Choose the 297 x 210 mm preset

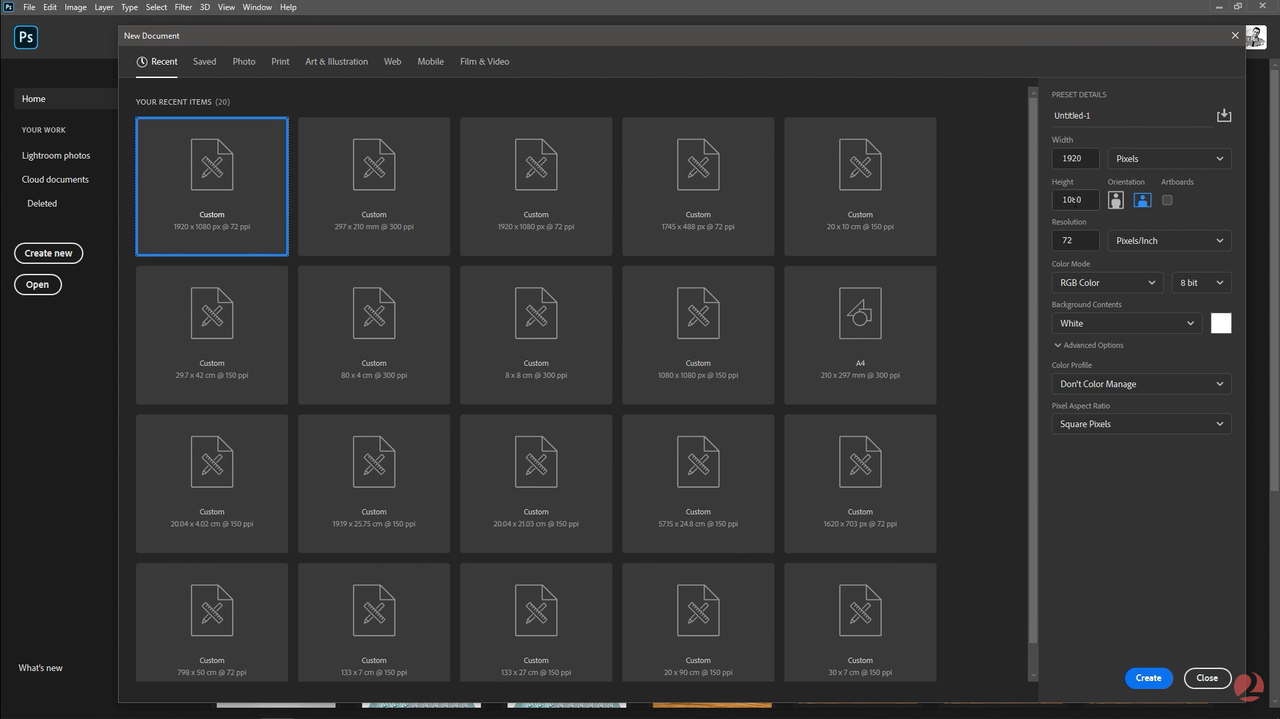click(374, 186)
